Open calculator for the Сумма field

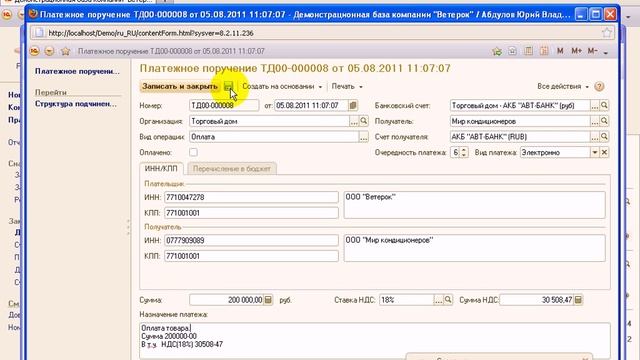click(x=268, y=300)
